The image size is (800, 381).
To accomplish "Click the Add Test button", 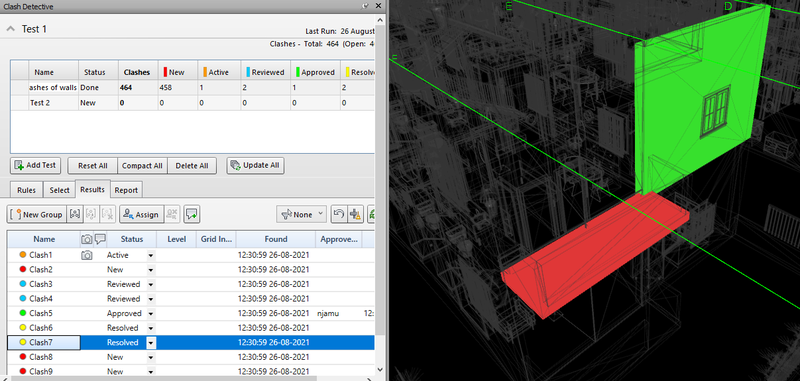I will tap(35, 165).
